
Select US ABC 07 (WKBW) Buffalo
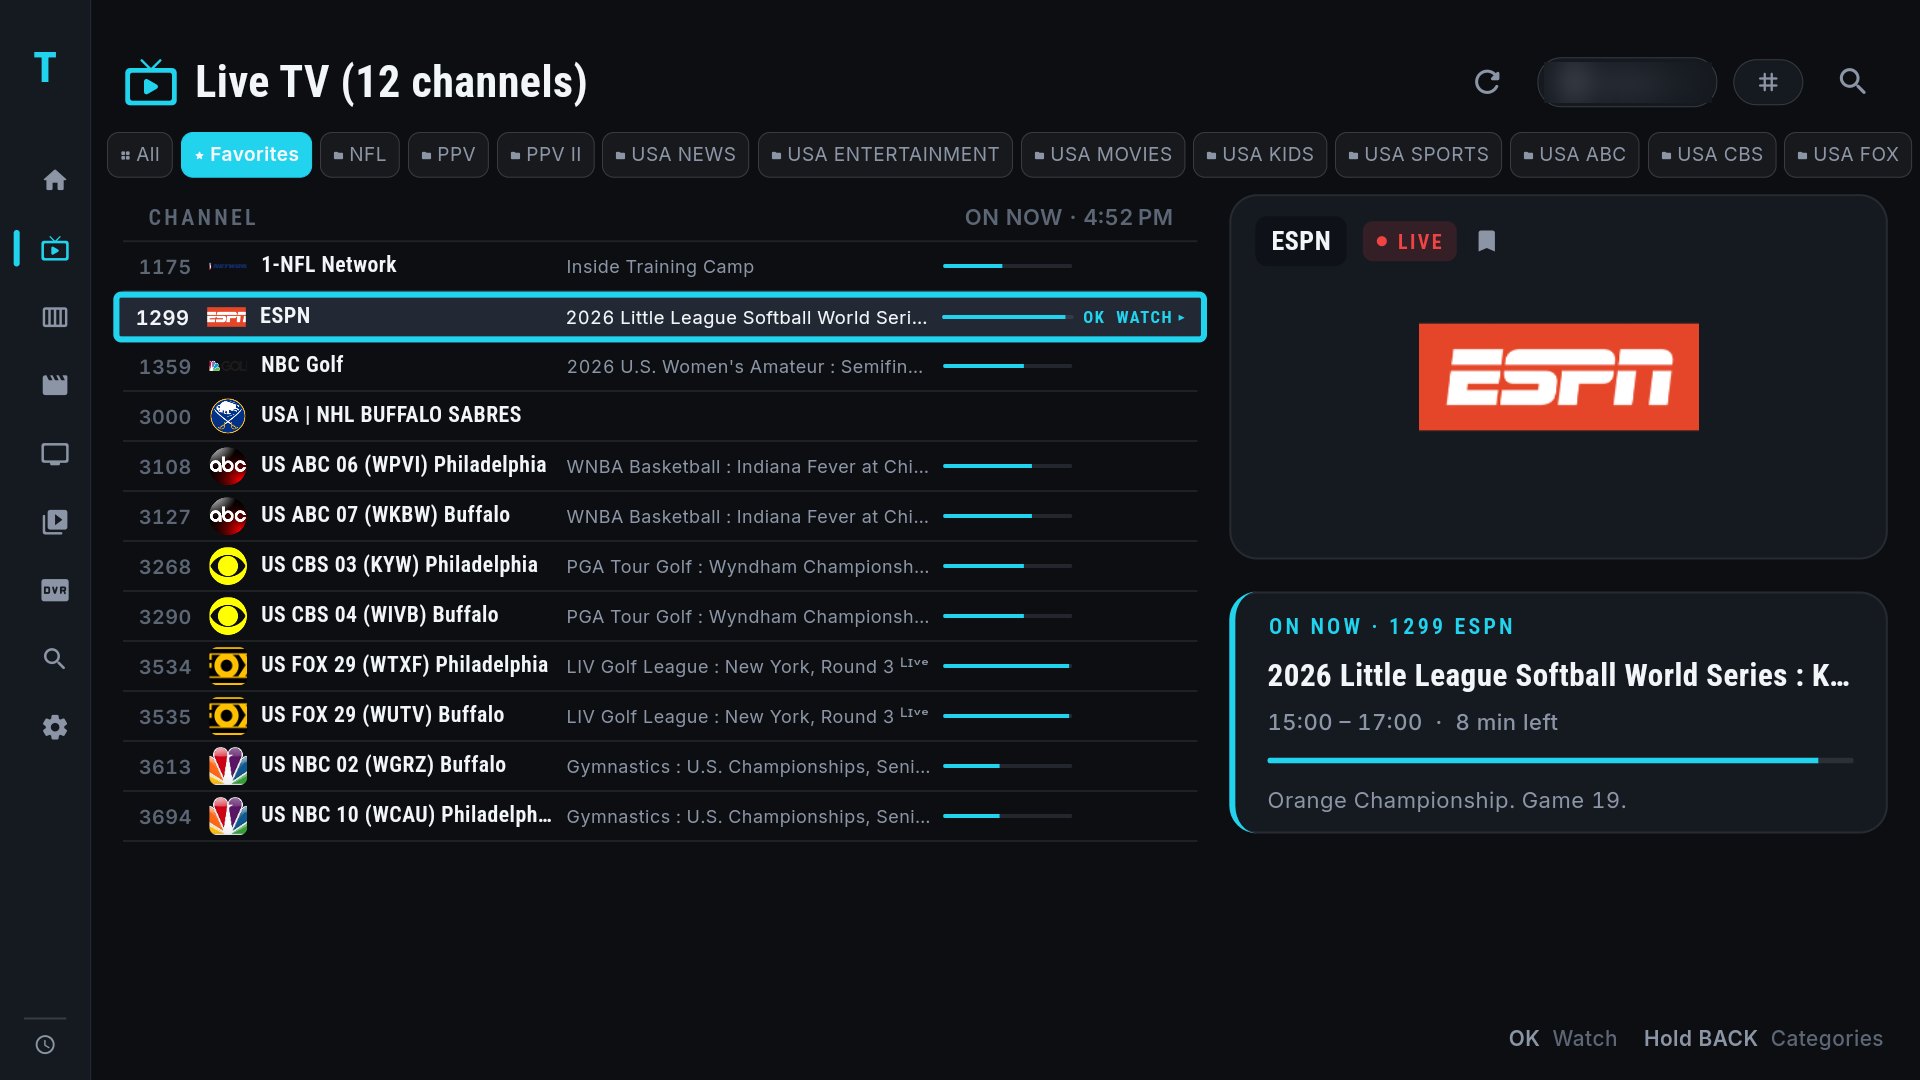tap(660, 516)
